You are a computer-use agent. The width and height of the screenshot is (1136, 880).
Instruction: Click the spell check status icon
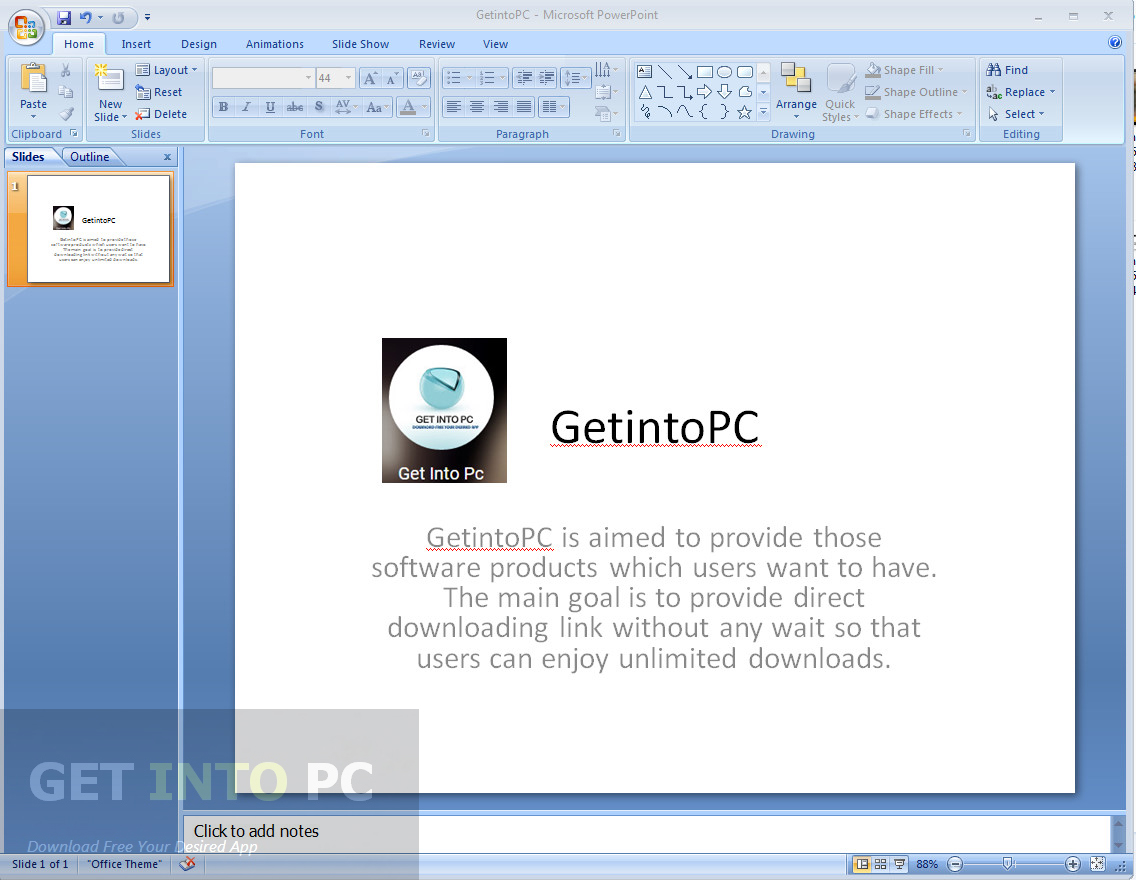[187, 863]
